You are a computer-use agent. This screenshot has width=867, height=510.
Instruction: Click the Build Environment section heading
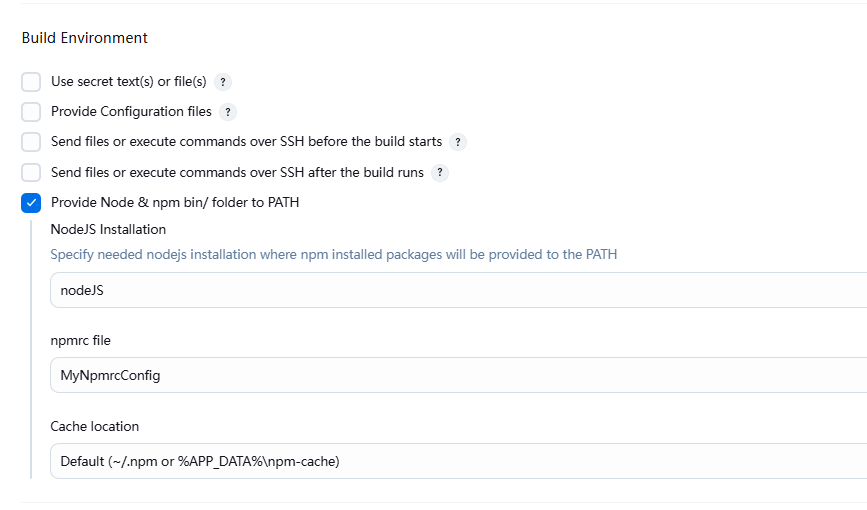tap(84, 38)
